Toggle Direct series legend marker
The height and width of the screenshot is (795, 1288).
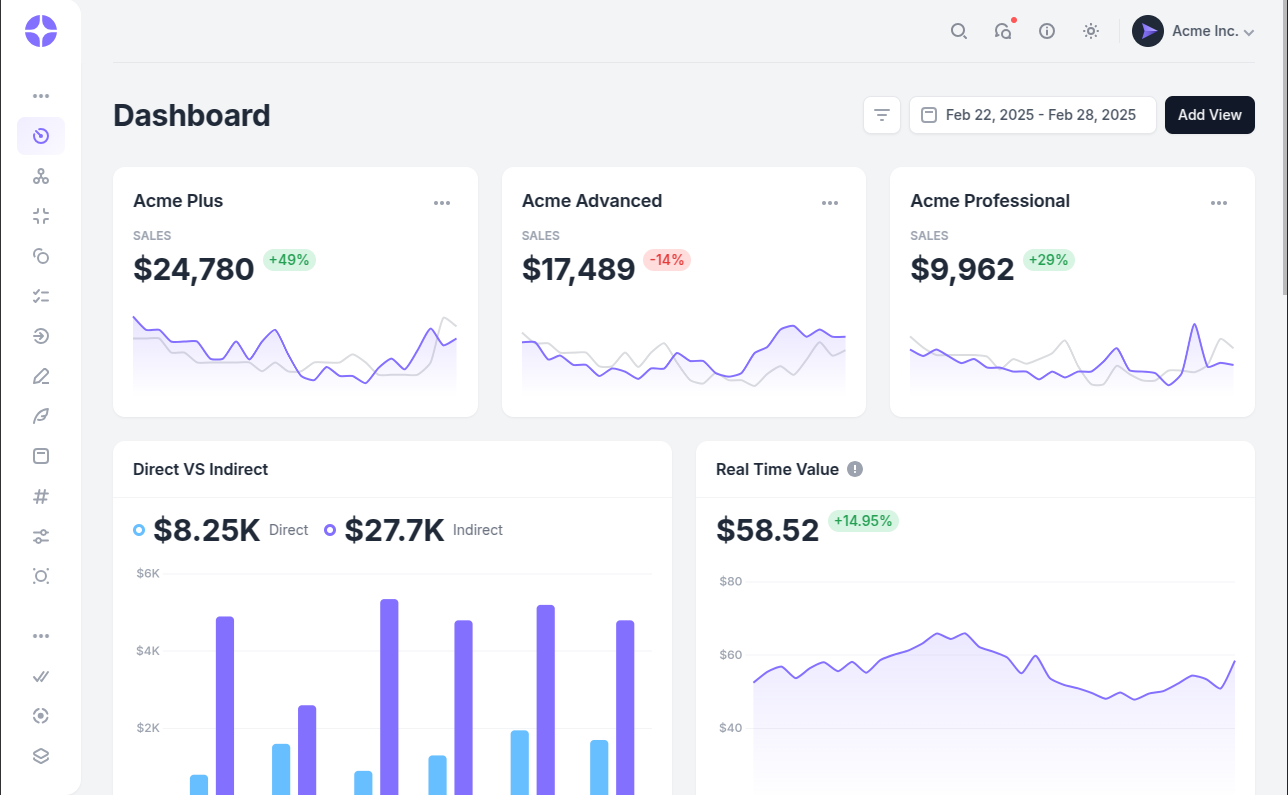[x=139, y=530]
